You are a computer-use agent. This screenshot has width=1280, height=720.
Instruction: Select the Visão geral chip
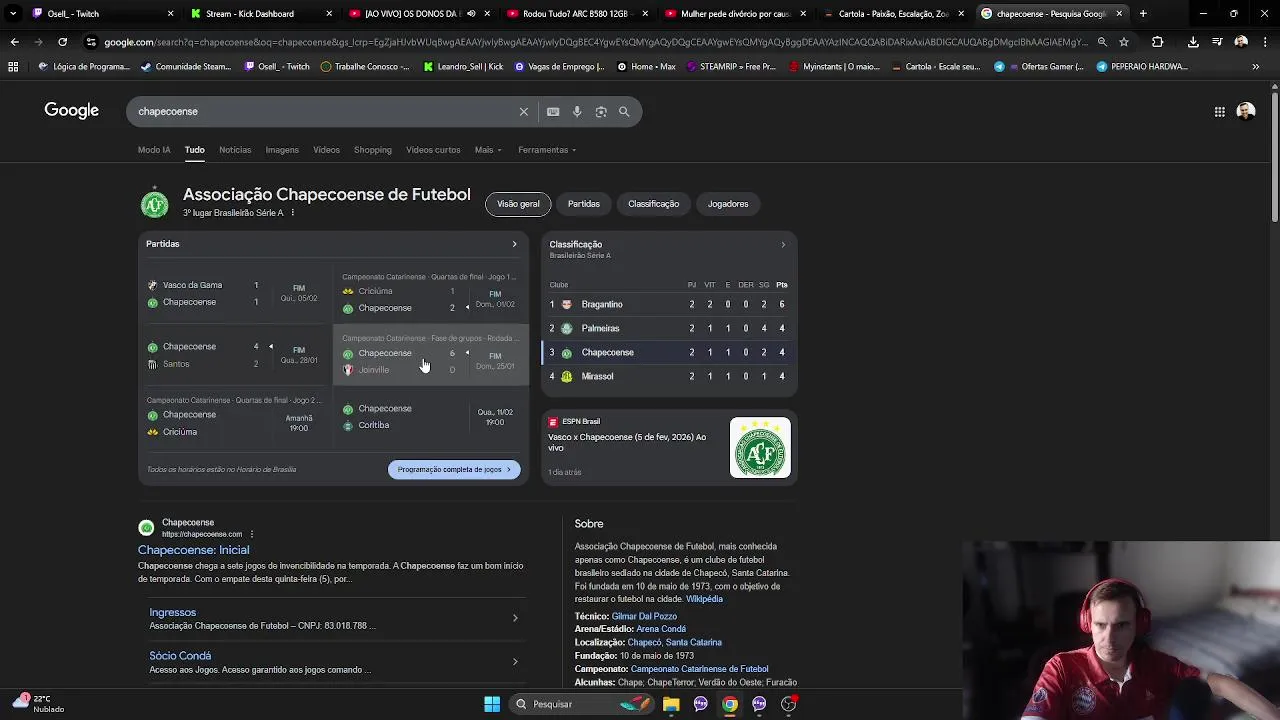click(518, 204)
